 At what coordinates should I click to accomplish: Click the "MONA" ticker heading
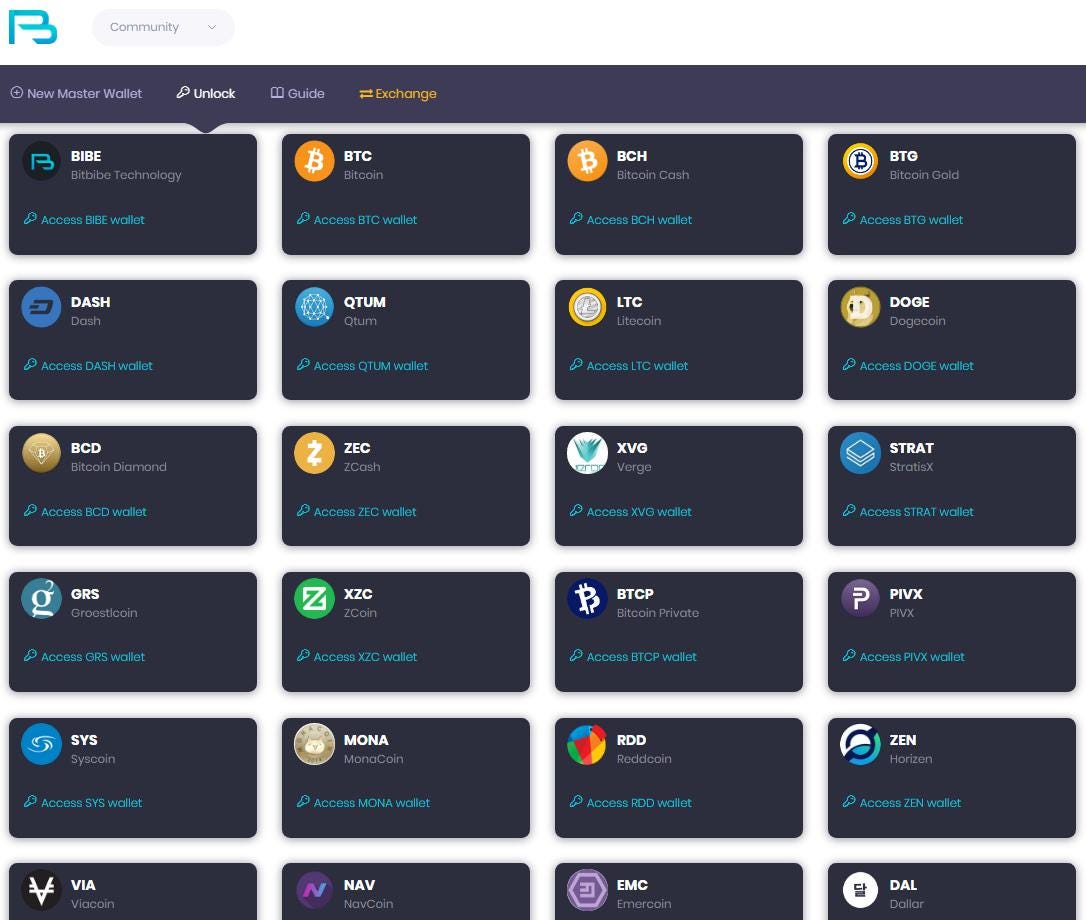(366, 740)
